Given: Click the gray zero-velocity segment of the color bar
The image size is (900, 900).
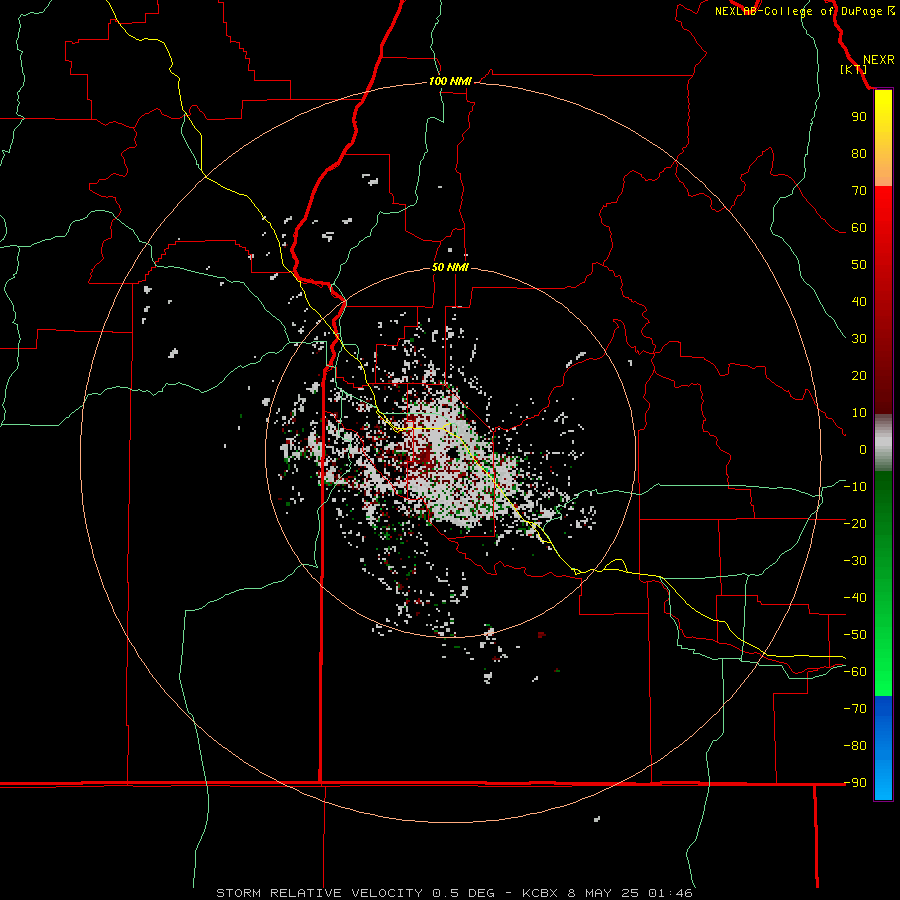Looking at the screenshot, I should [883, 443].
